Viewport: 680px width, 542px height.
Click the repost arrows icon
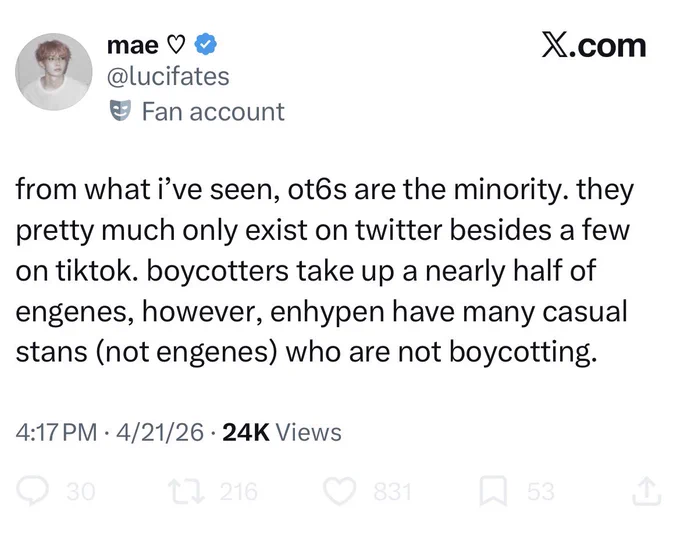tap(188, 492)
